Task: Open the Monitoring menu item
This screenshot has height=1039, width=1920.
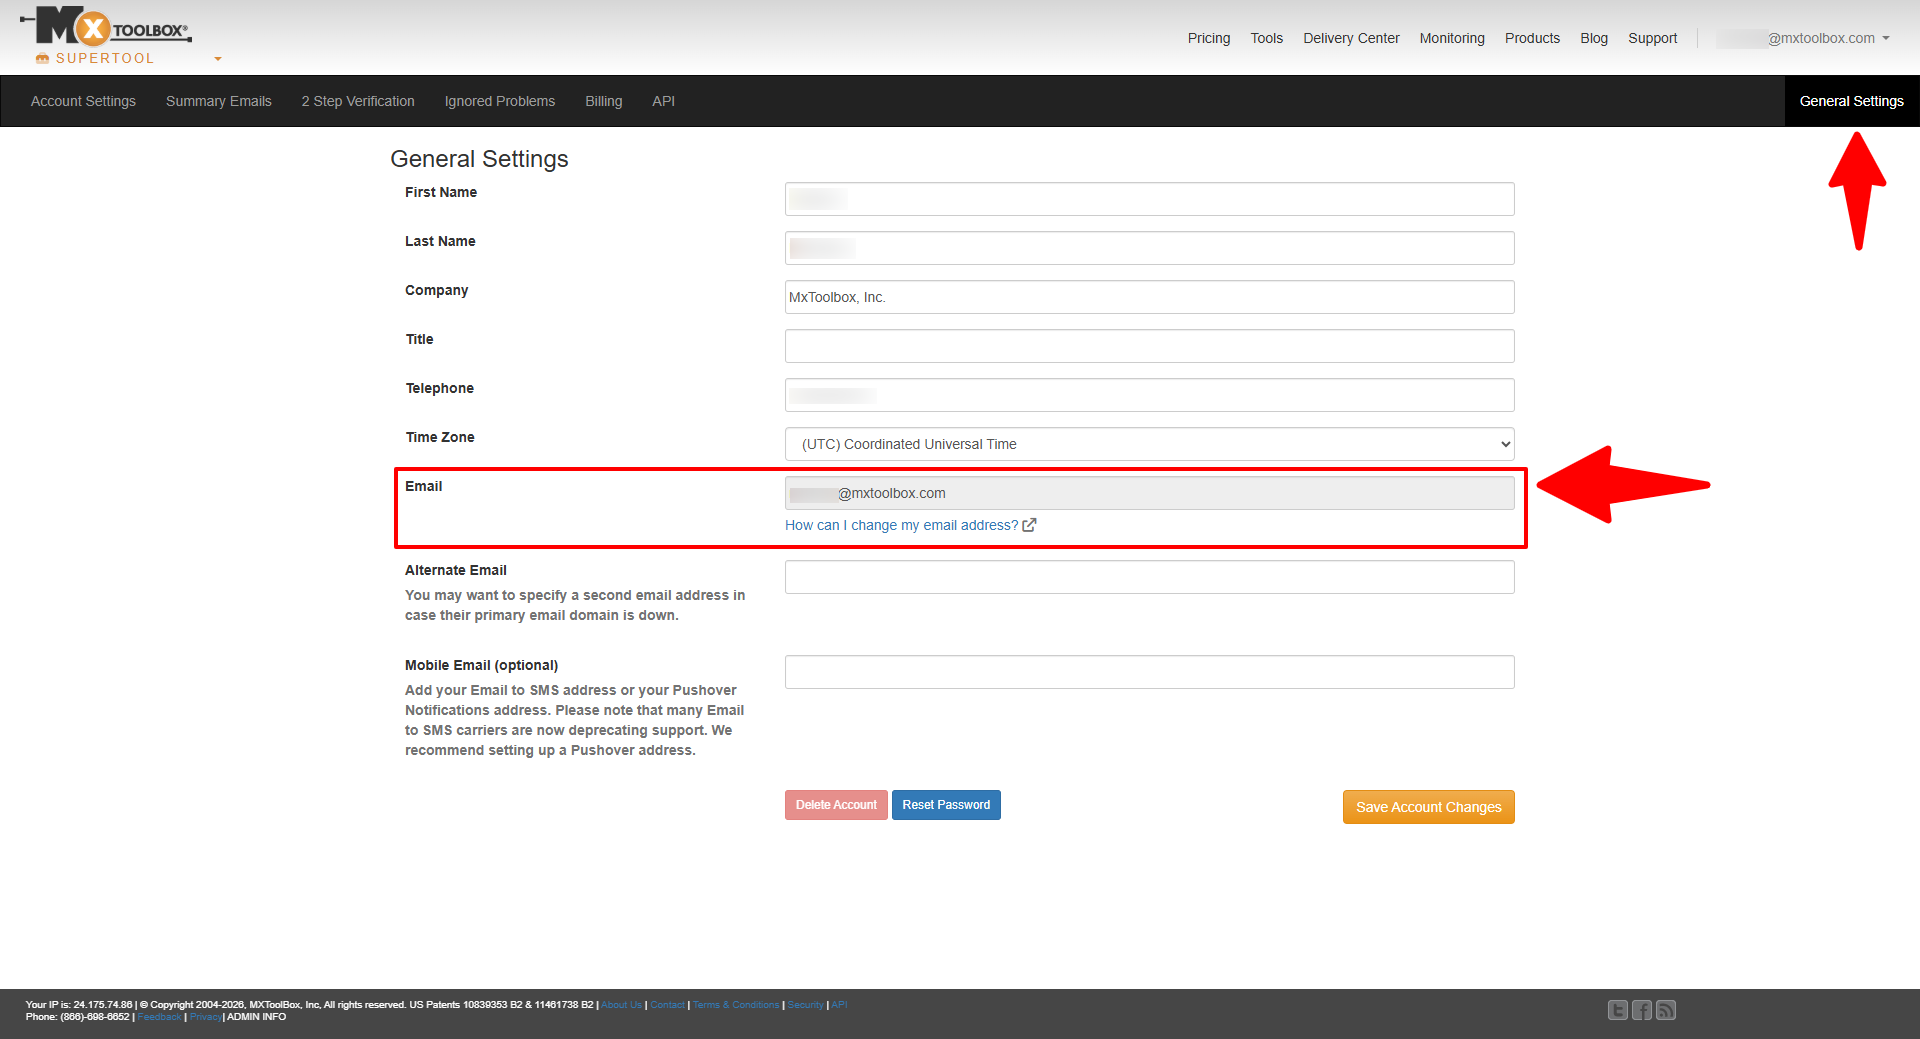Action: pyautogui.click(x=1452, y=38)
